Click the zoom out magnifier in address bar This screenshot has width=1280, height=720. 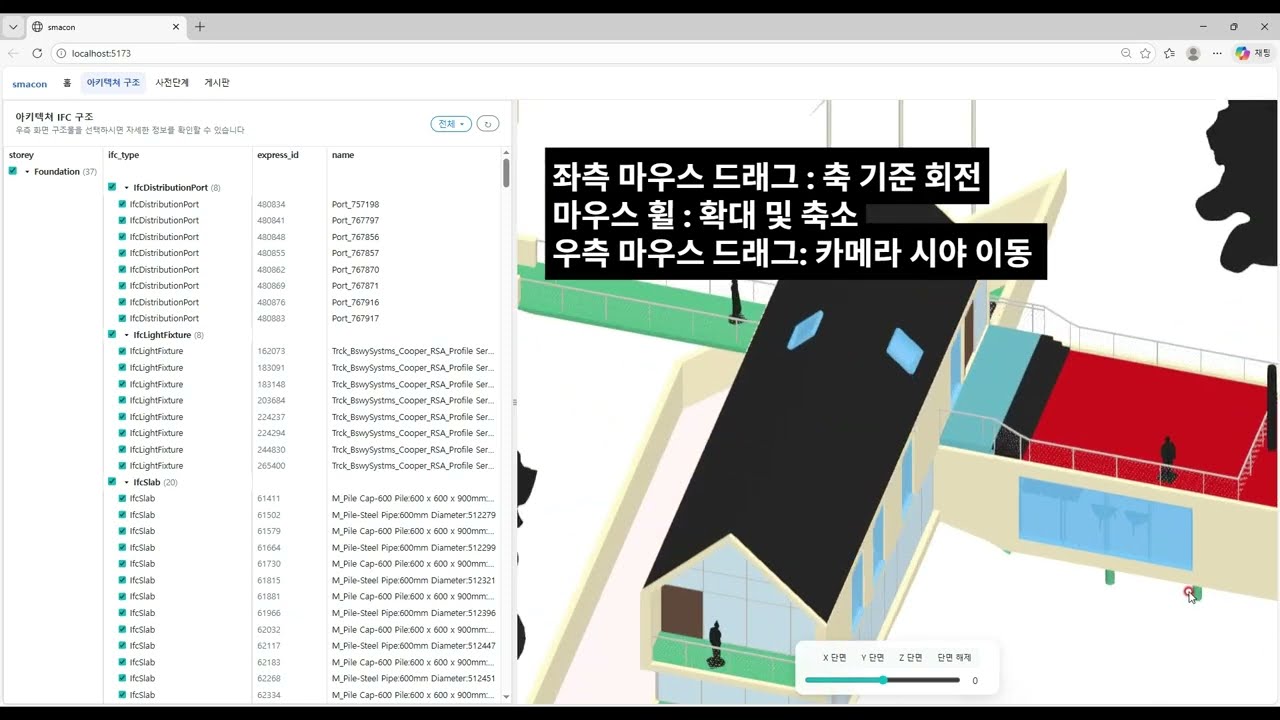(x=1126, y=53)
